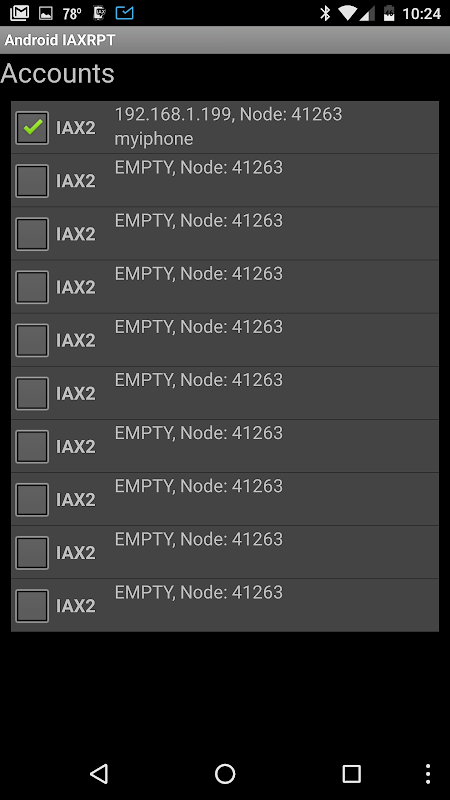Open the 192.168.1.199 myiphone account entry
This screenshot has width=450, height=800.
[x=225, y=128]
